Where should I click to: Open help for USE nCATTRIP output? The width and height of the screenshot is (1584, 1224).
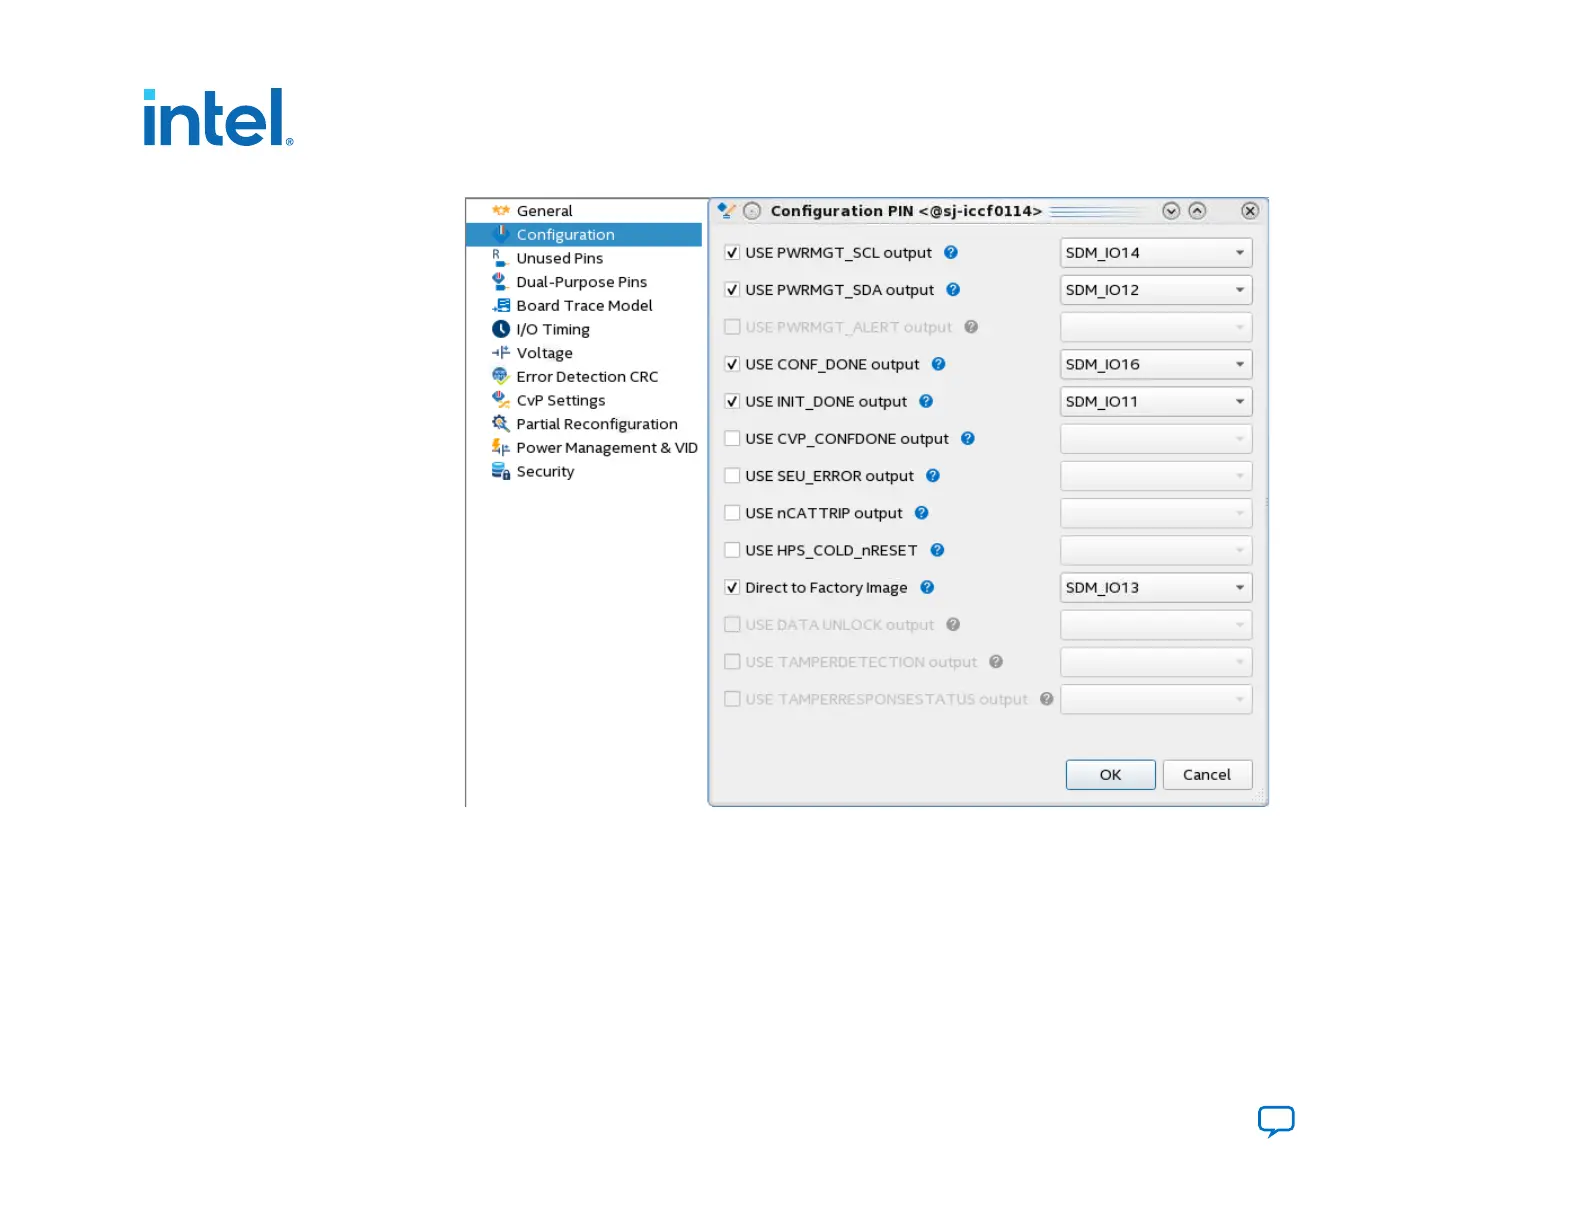pos(922,513)
